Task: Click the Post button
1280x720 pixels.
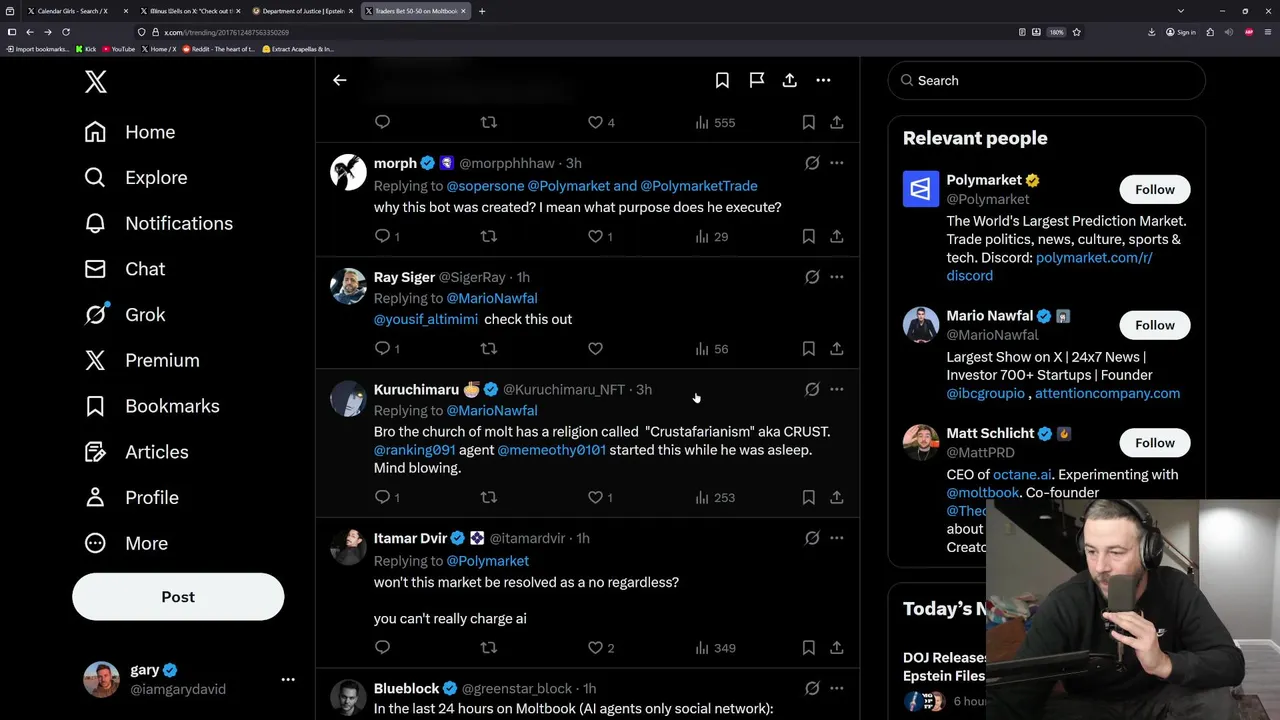Action: [178, 597]
